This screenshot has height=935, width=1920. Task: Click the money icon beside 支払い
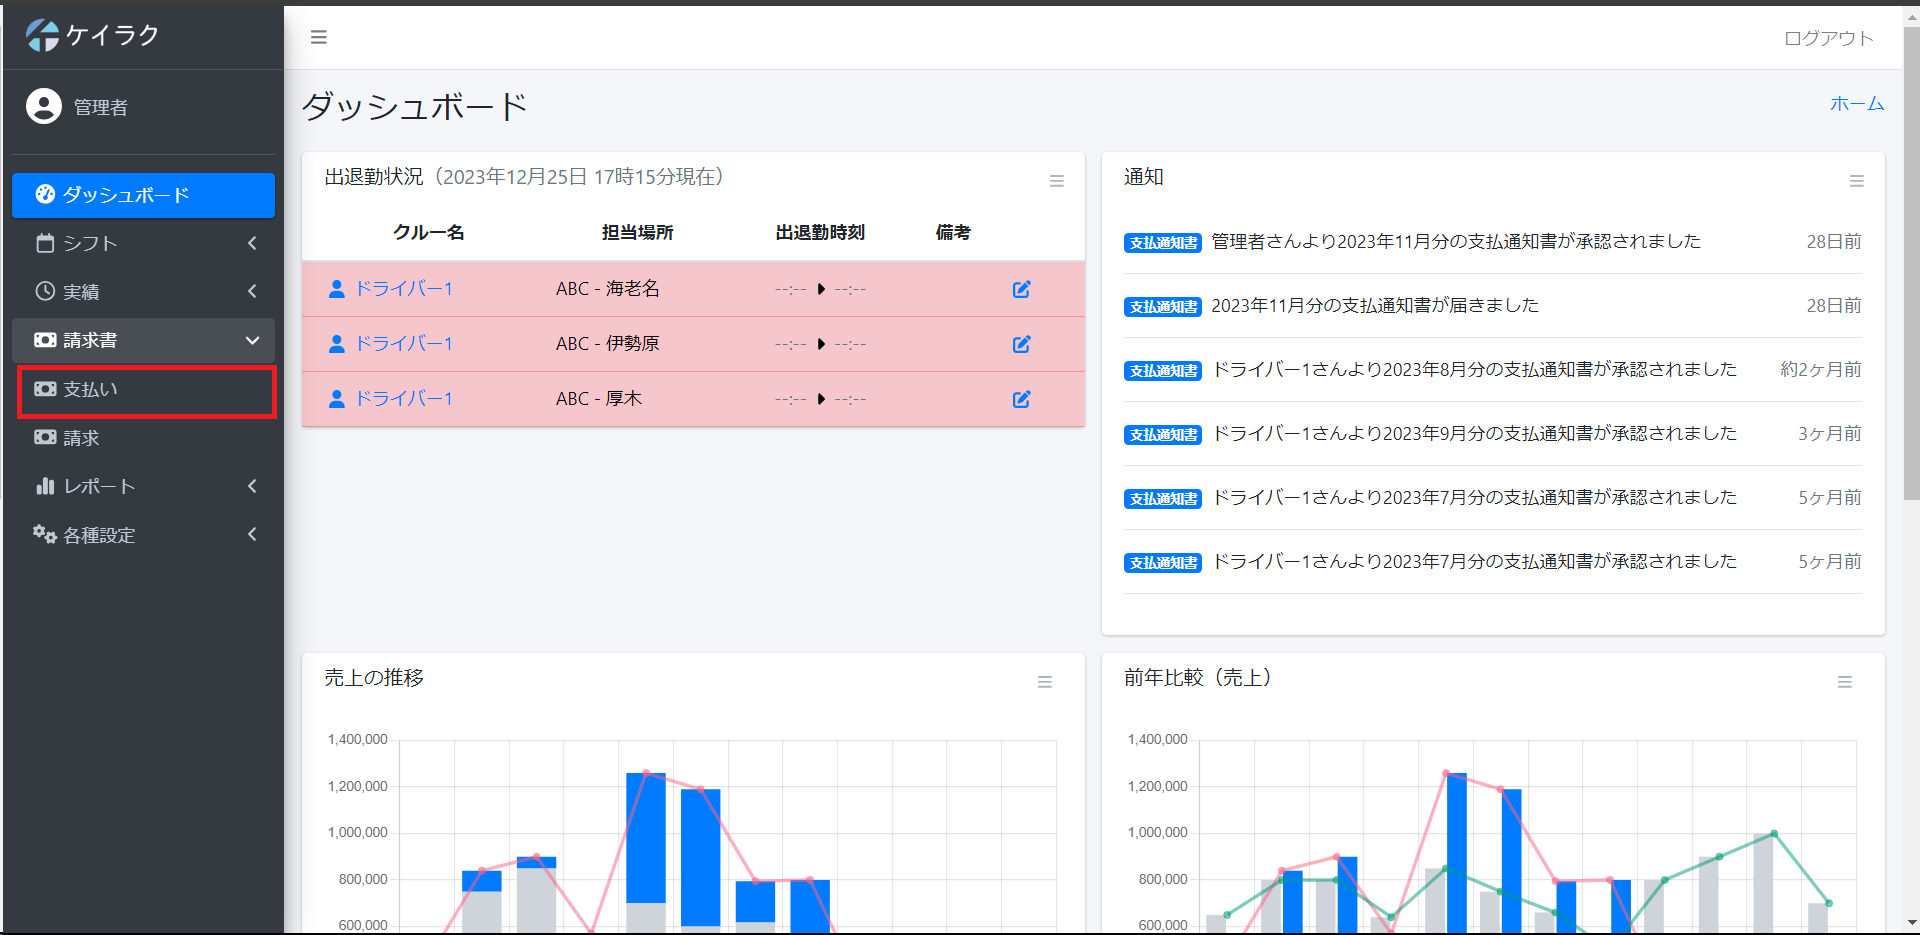[x=45, y=389]
